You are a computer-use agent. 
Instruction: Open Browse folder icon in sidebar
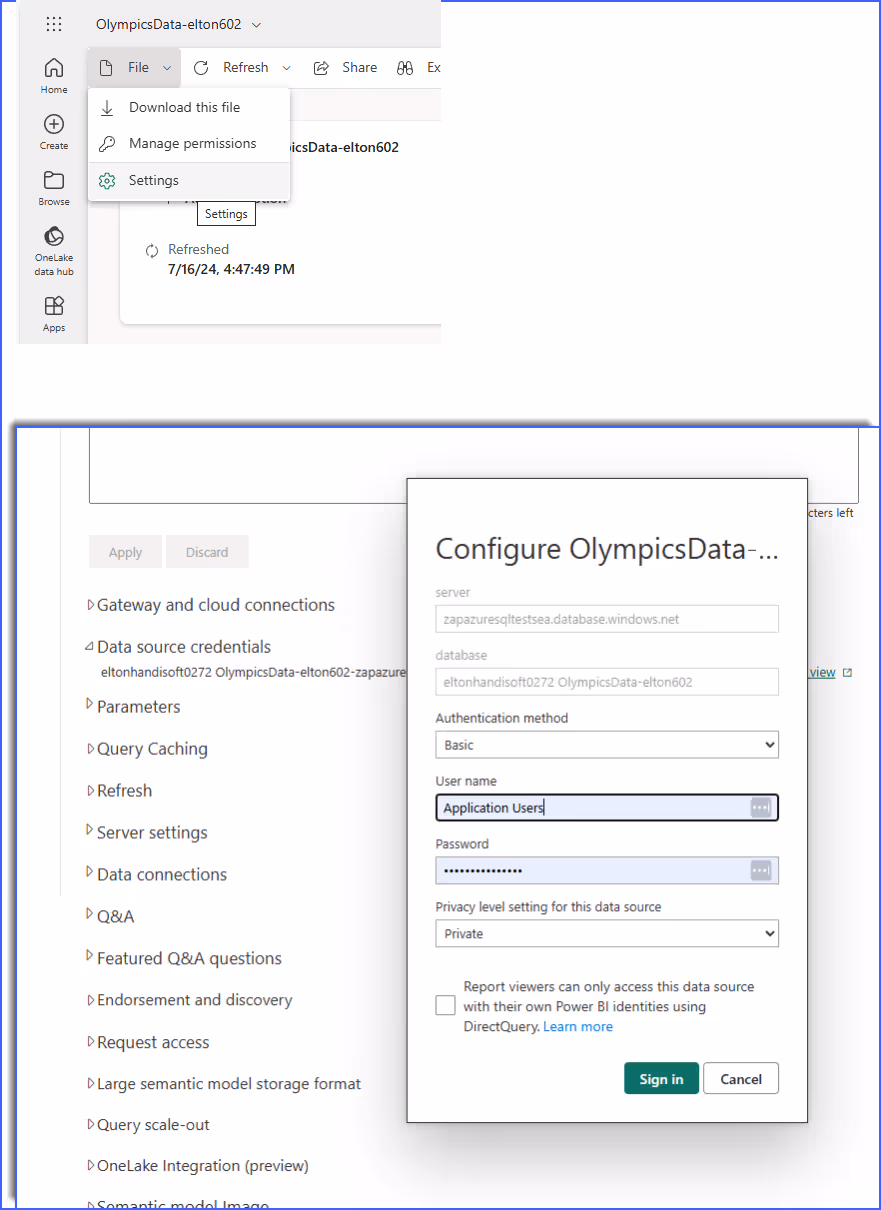[54, 181]
